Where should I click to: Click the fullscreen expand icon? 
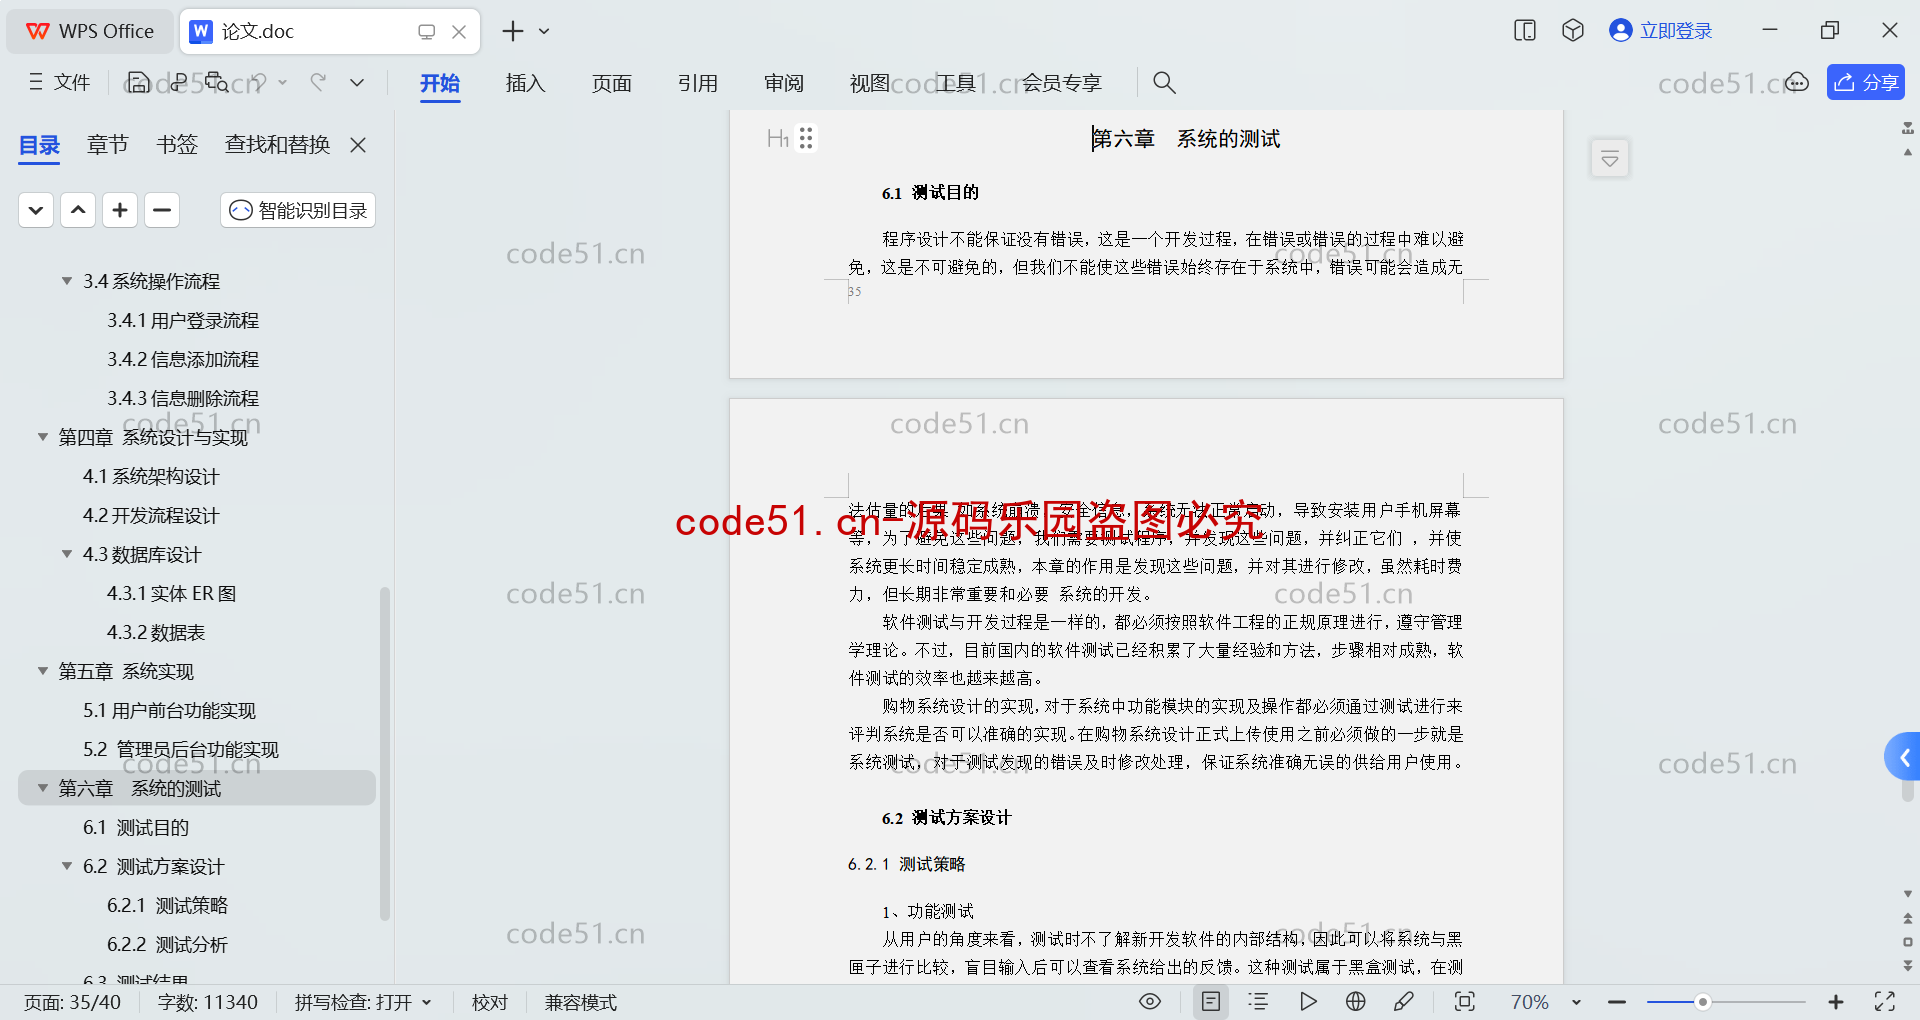click(x=1885, y=1001)
